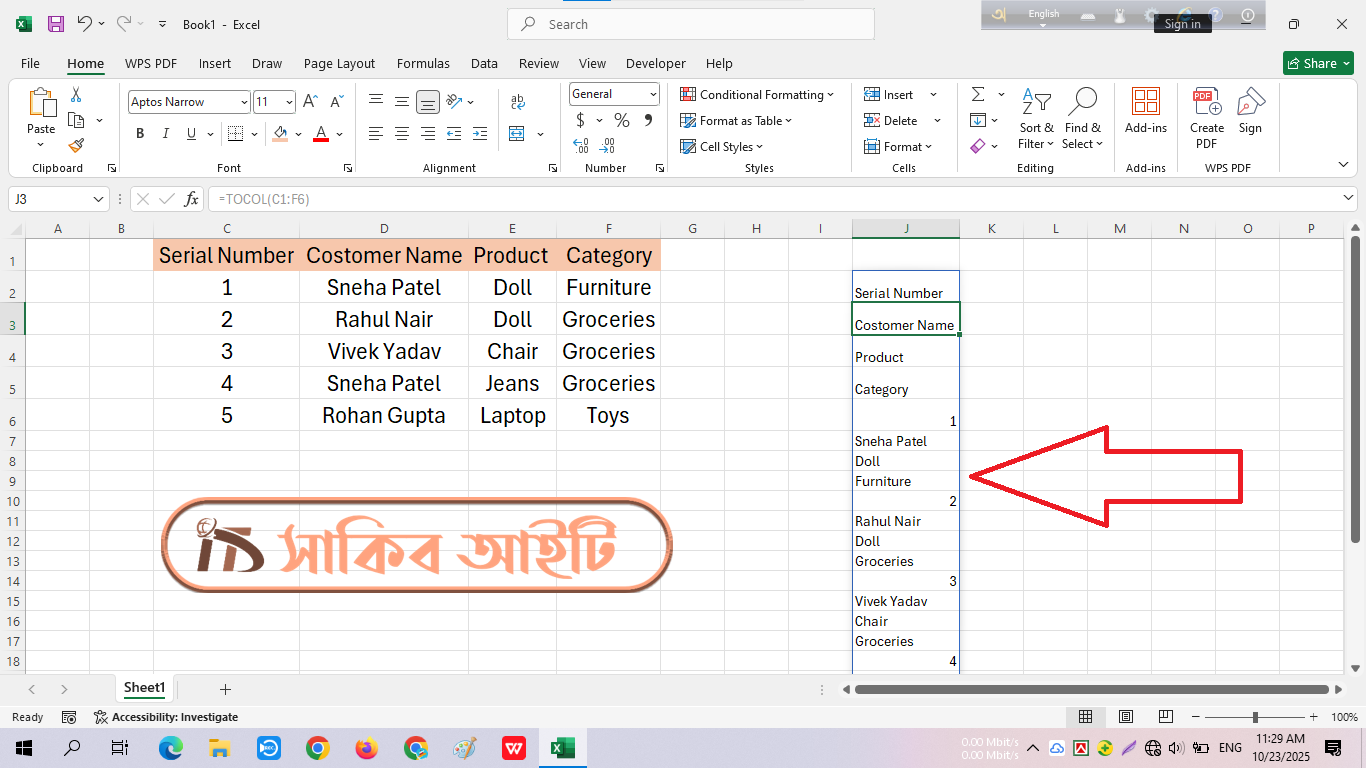The width and height of the screenshot is (1366, 768).
Task: Click the Format Painter brush icon
Action: (x=76, y=146)
